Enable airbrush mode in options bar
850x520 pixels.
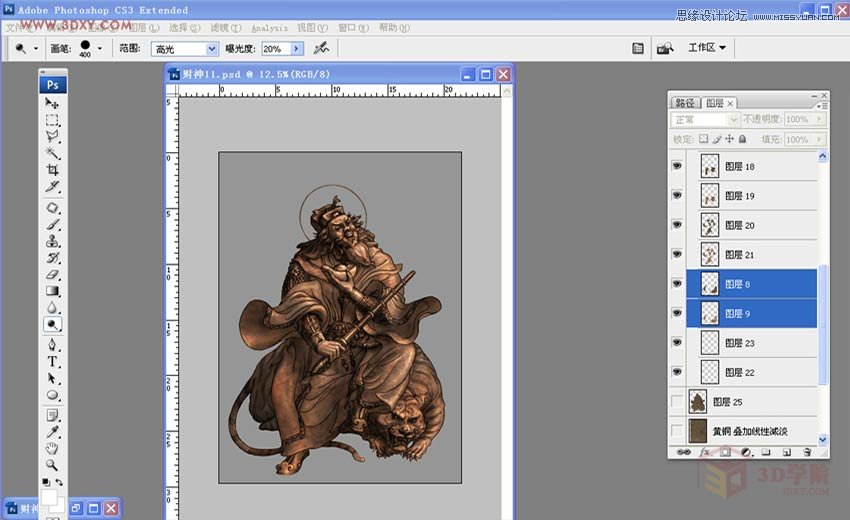[x=321, y=48]
